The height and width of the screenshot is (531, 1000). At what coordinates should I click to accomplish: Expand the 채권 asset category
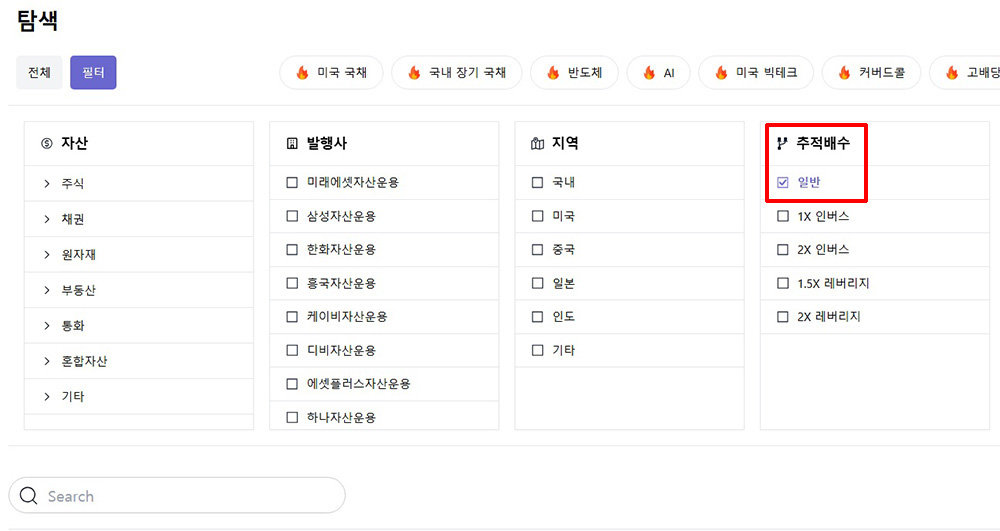[47, 219]
